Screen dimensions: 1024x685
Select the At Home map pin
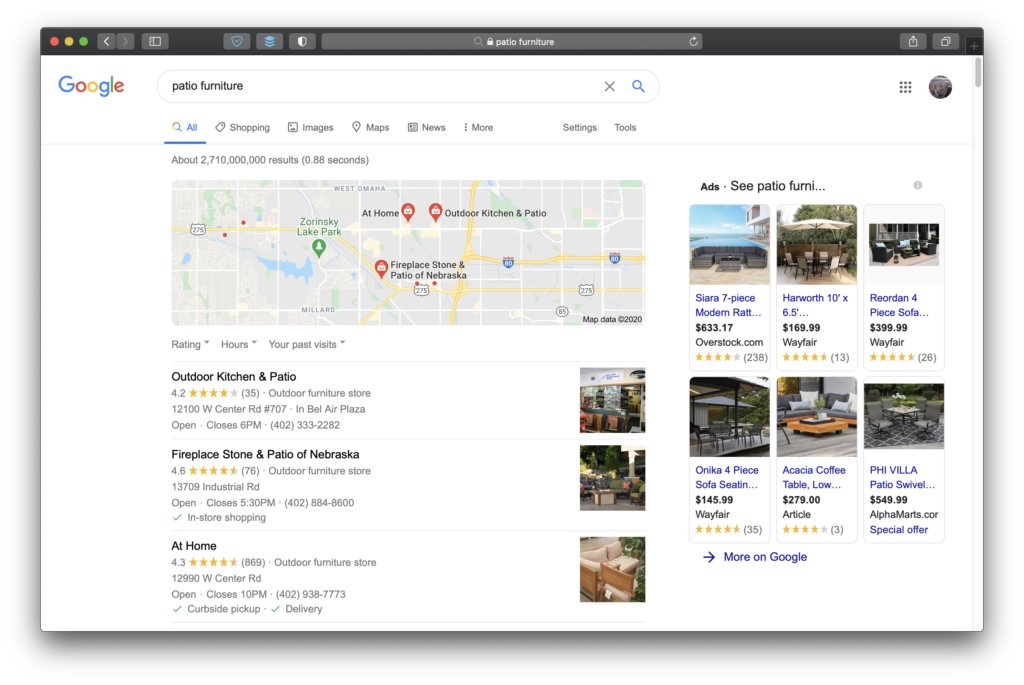[x=408, y=211]
